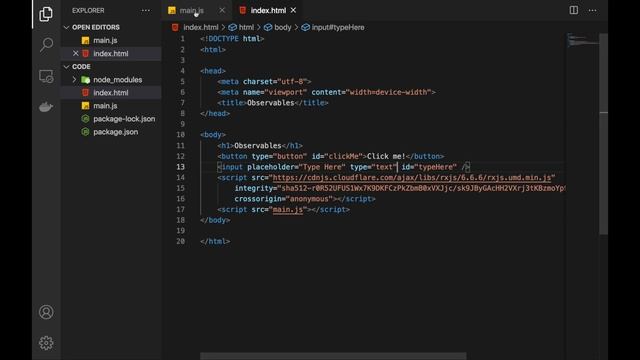Close the index.html editor tab

click(x=293, y=10)
